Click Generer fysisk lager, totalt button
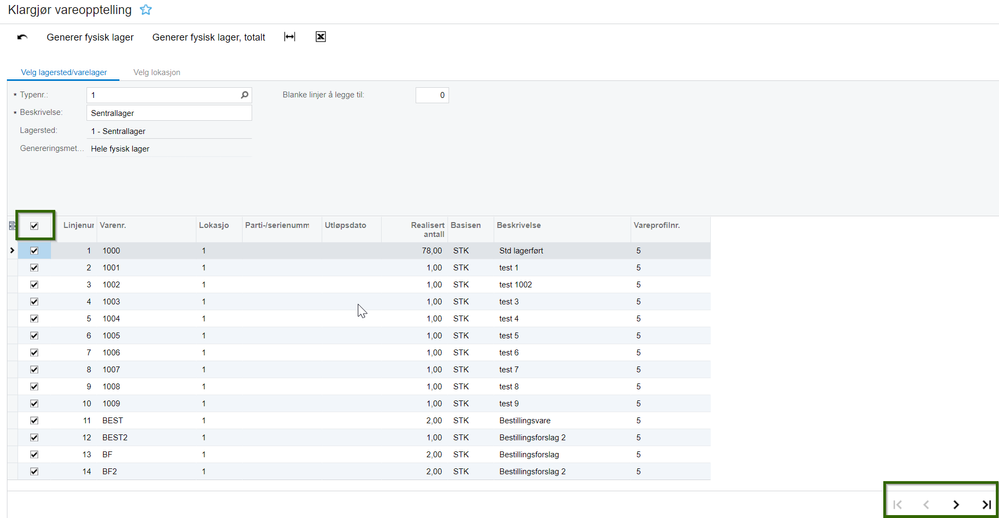 208,37
